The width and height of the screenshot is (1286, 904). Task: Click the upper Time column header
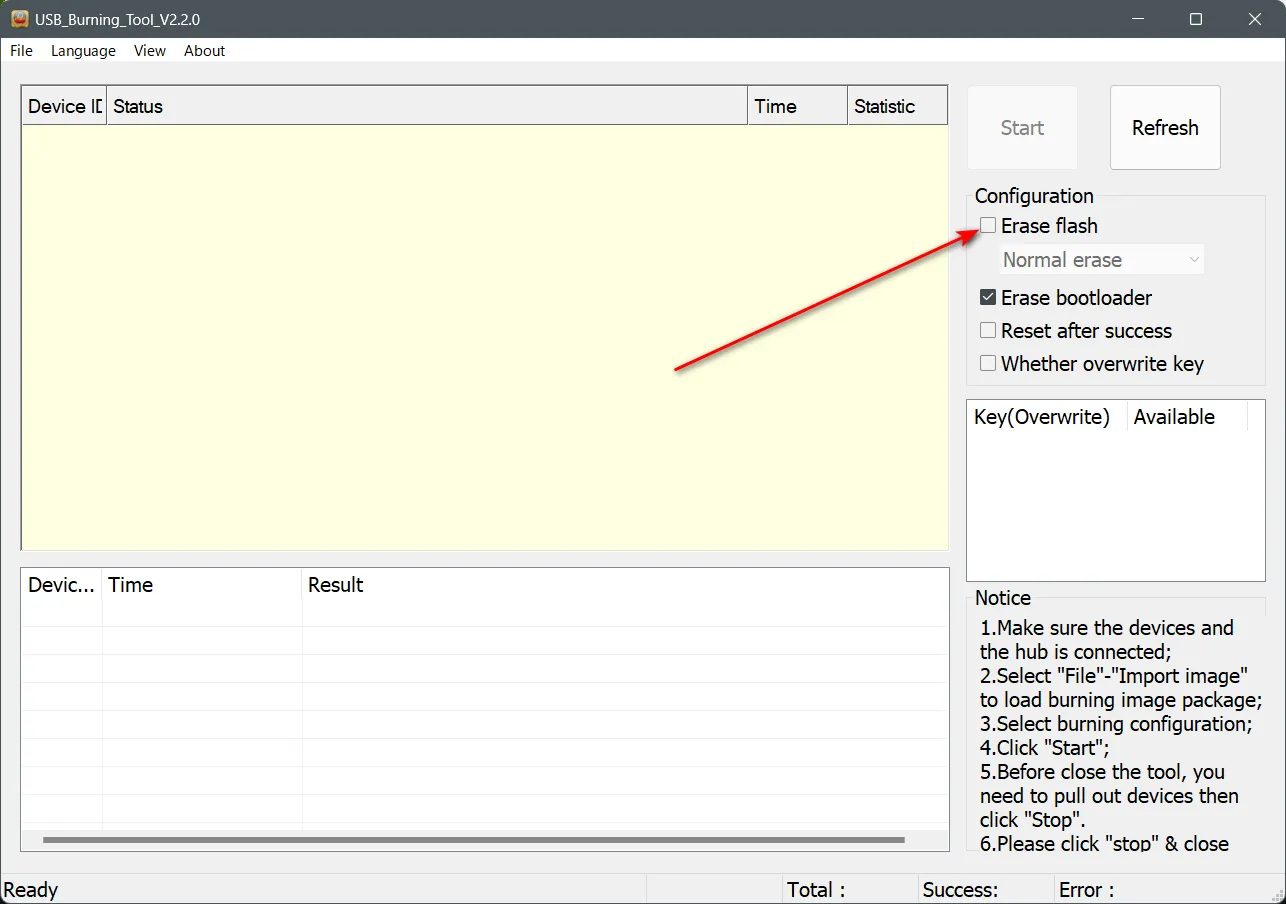797,106
